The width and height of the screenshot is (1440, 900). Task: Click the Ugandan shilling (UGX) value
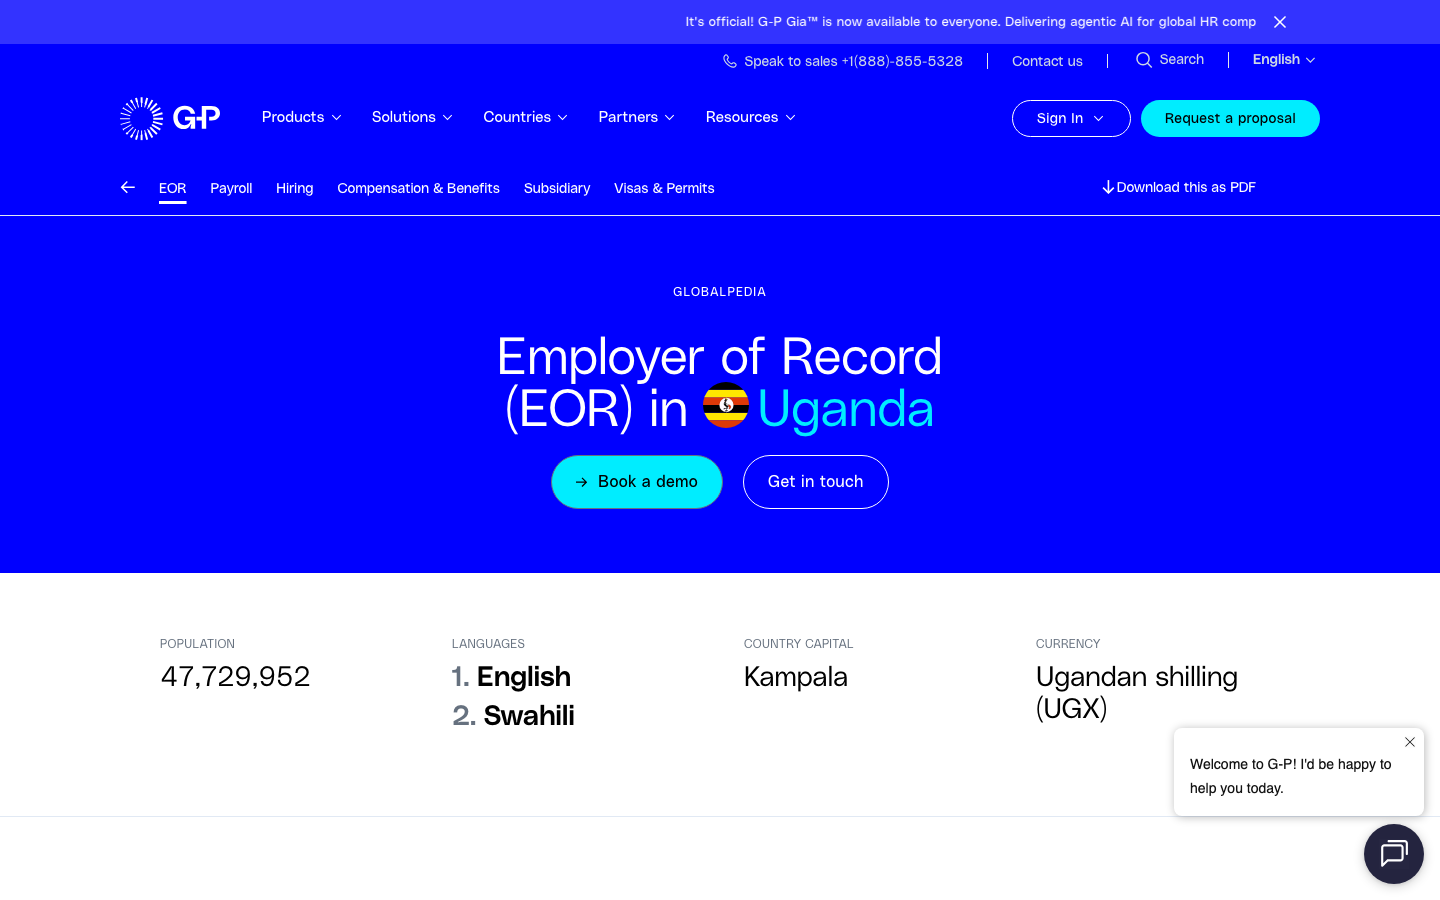(x=1137, y=693)
